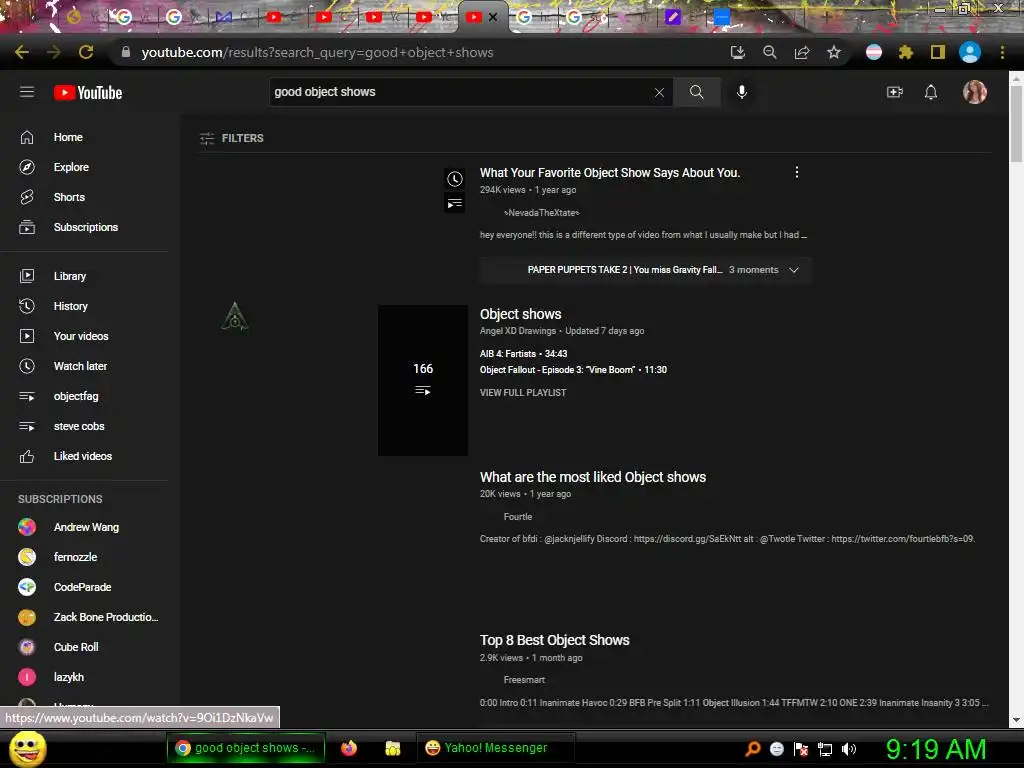Viewport: 1024px width, 768px height.
Task: Click VIEW FULL PLAYLIST
Action: pos(523,392)
